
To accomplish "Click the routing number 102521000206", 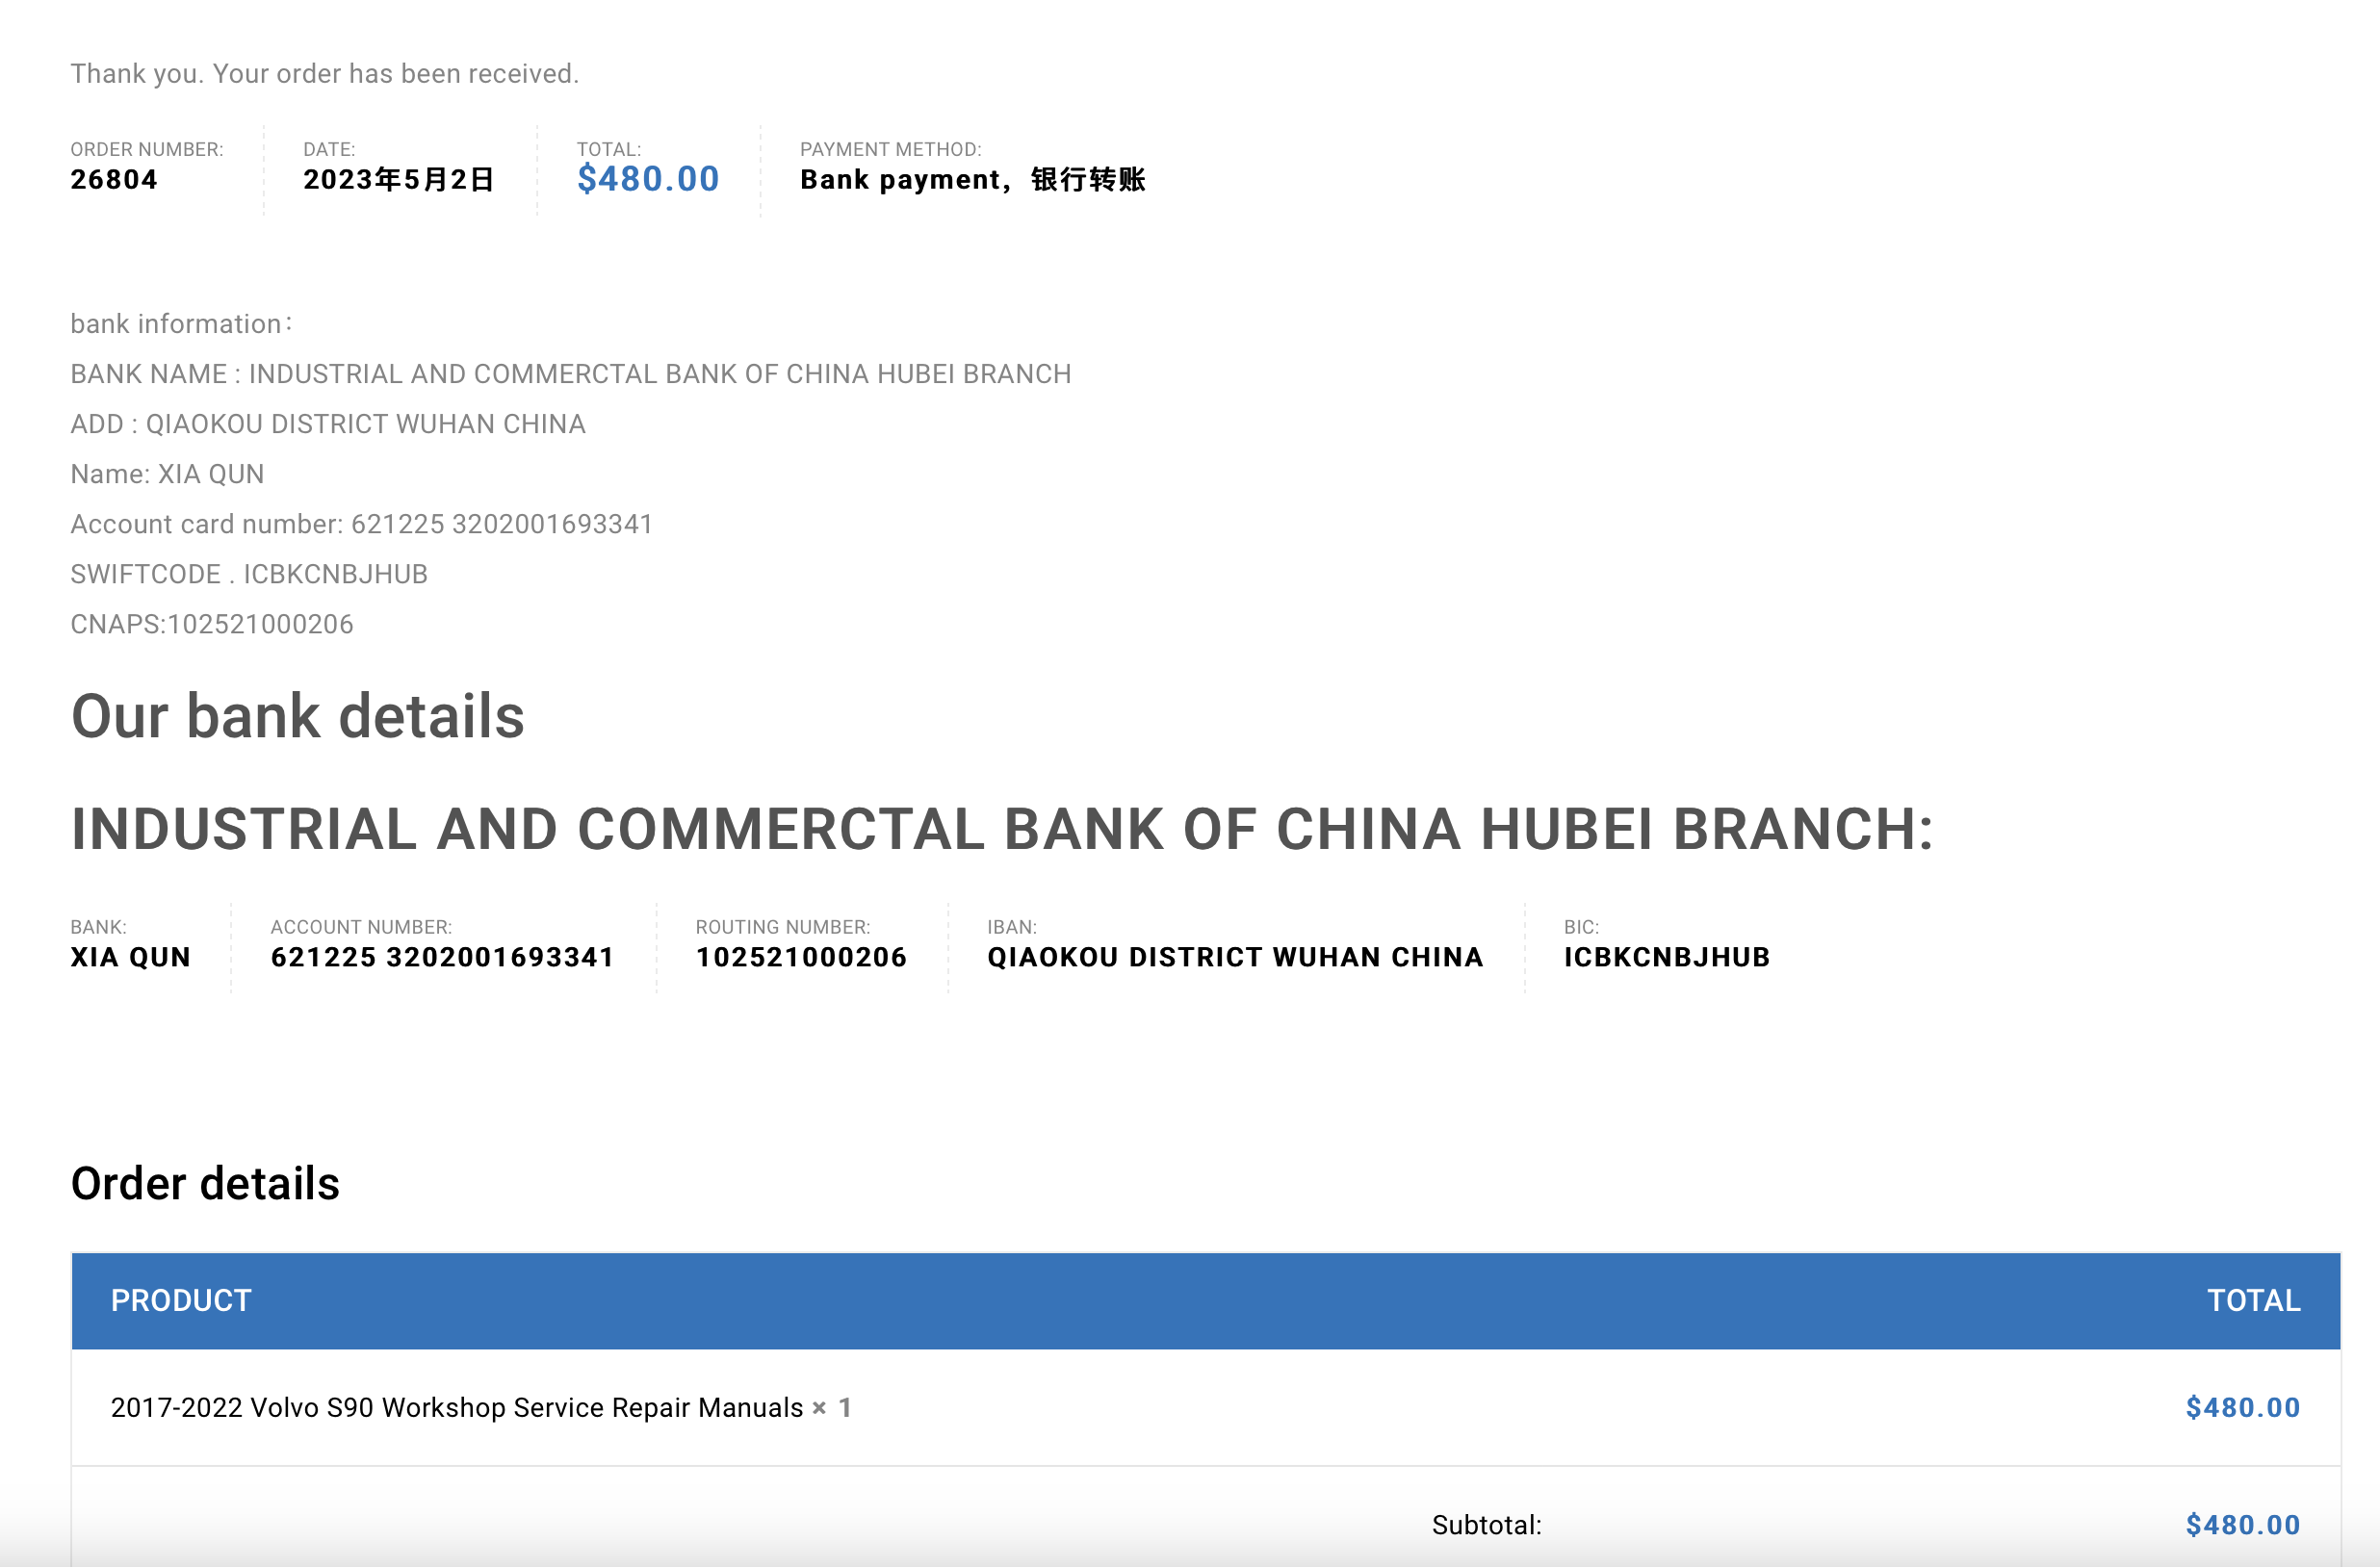I will pyautogui.click(x=802, y=957).
